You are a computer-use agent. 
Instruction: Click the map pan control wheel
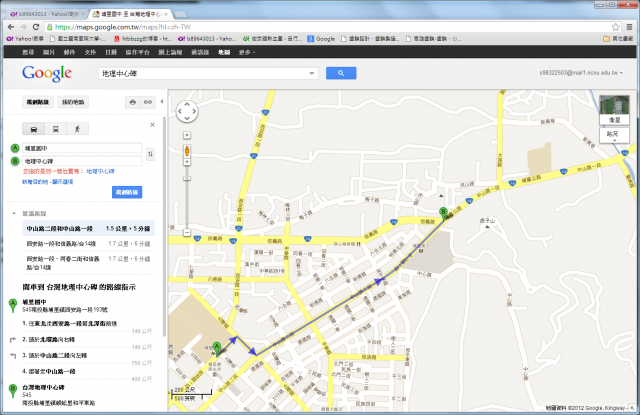point(187,111)
